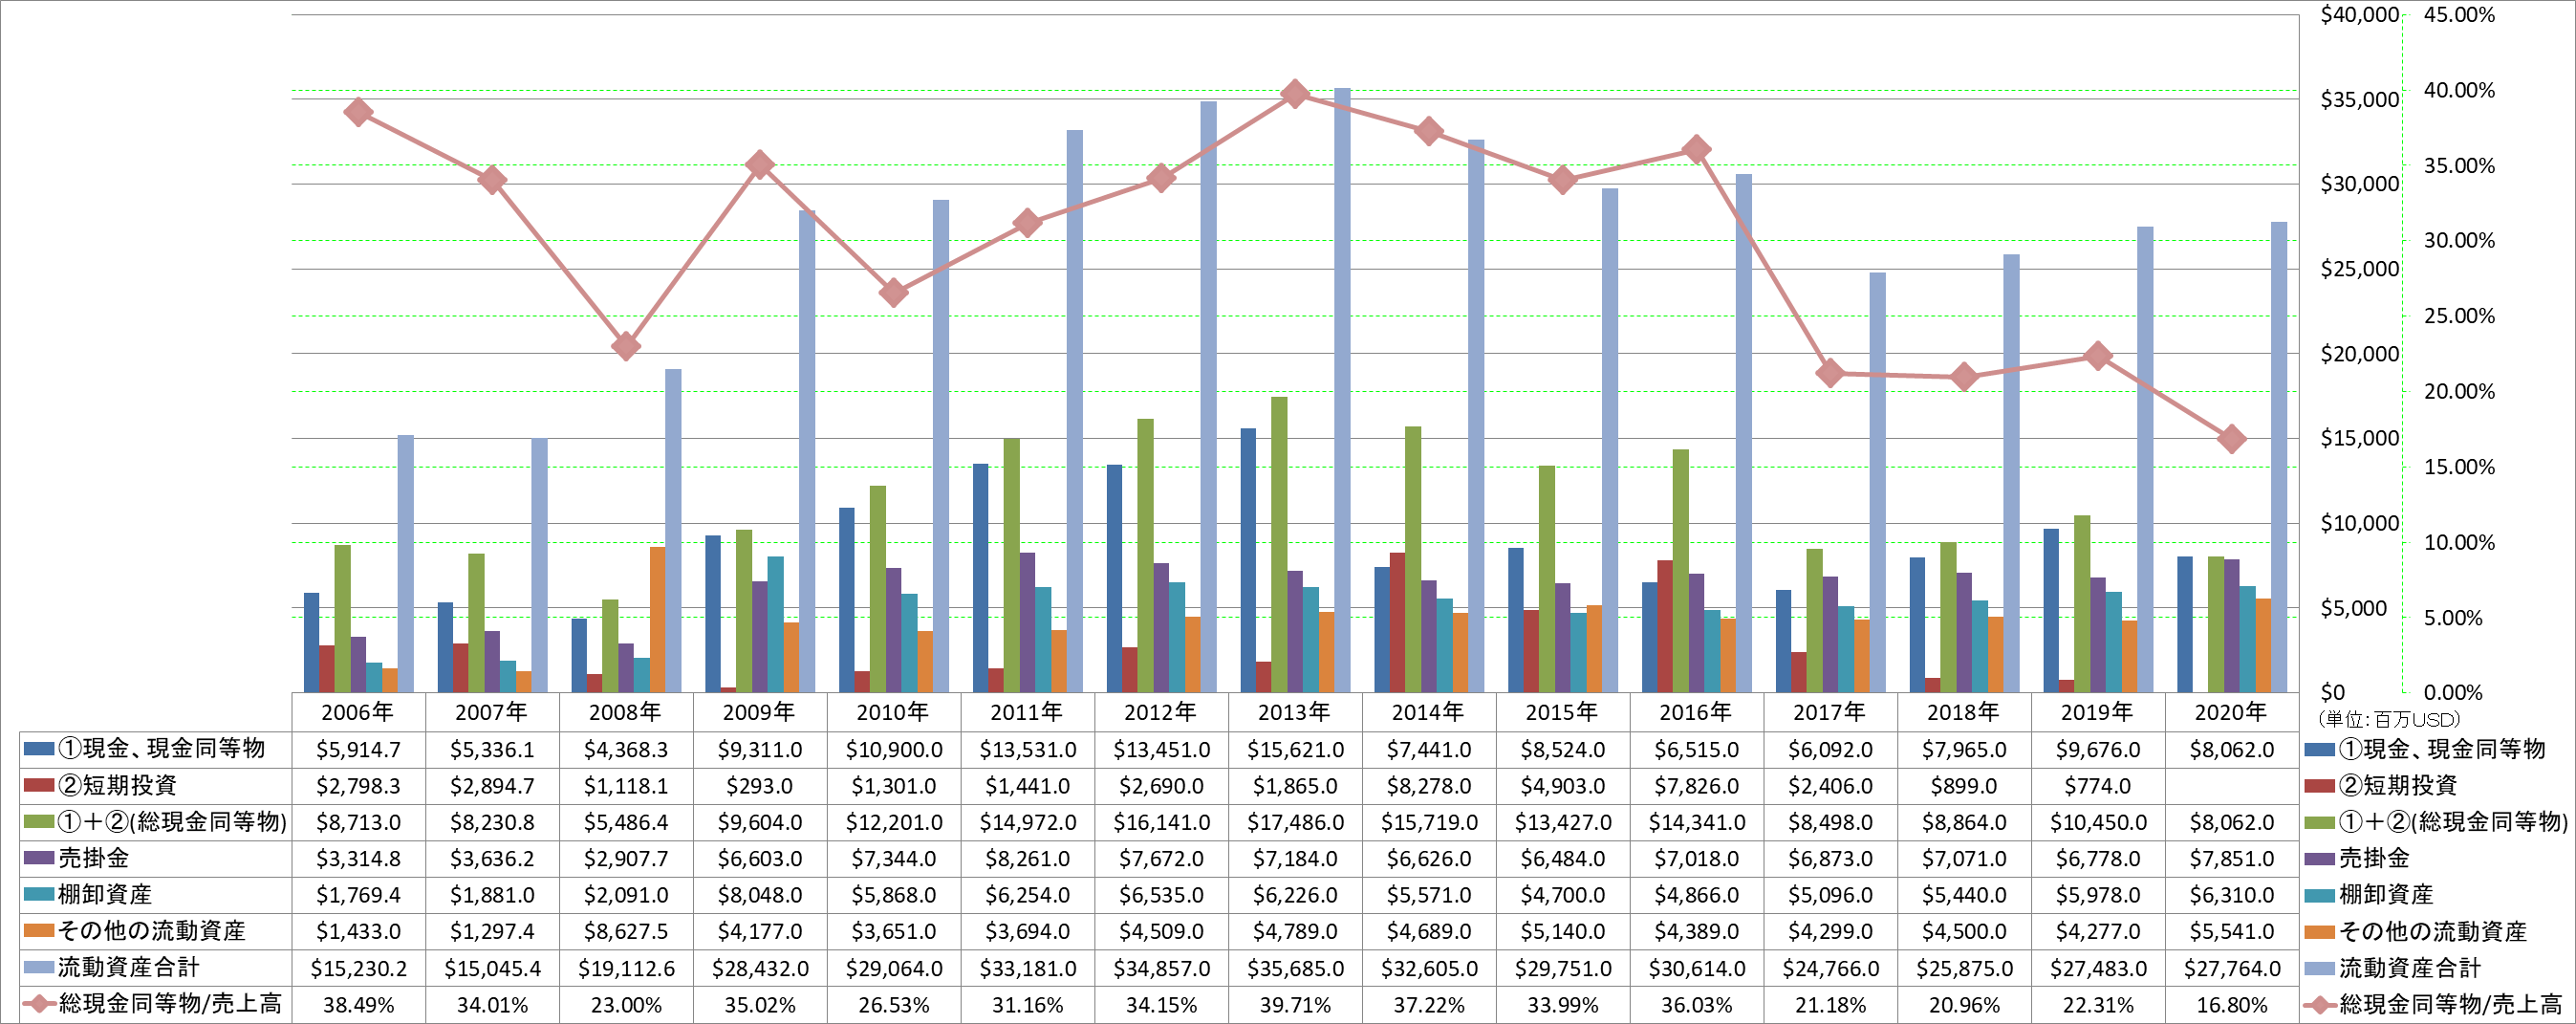Click the cell value $5,914.7

click(358, 750)
